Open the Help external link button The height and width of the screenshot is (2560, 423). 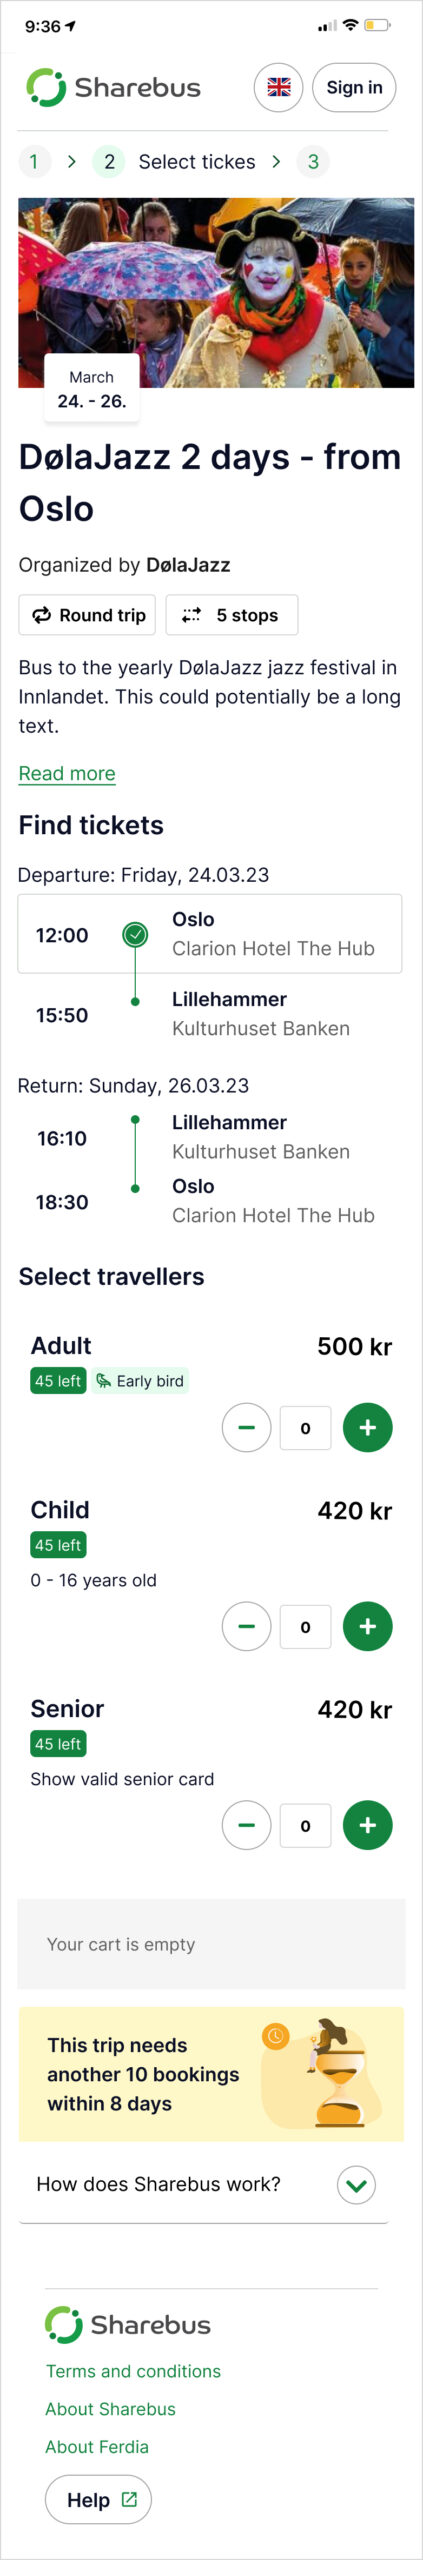click(x=98, y=2500)
